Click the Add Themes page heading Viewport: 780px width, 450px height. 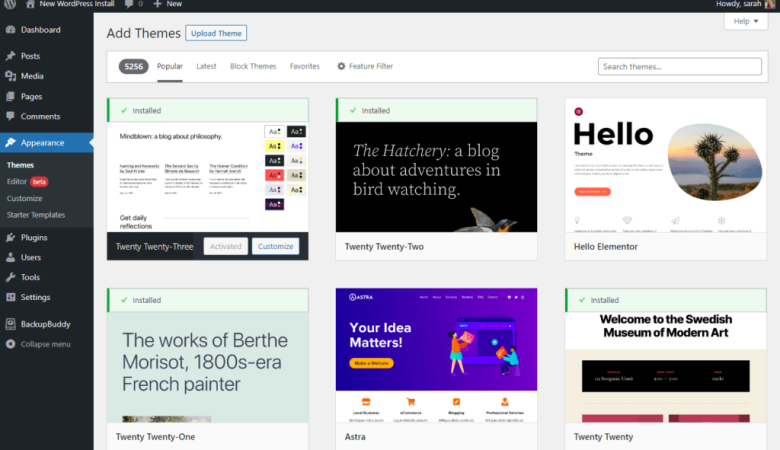(143, 33)
